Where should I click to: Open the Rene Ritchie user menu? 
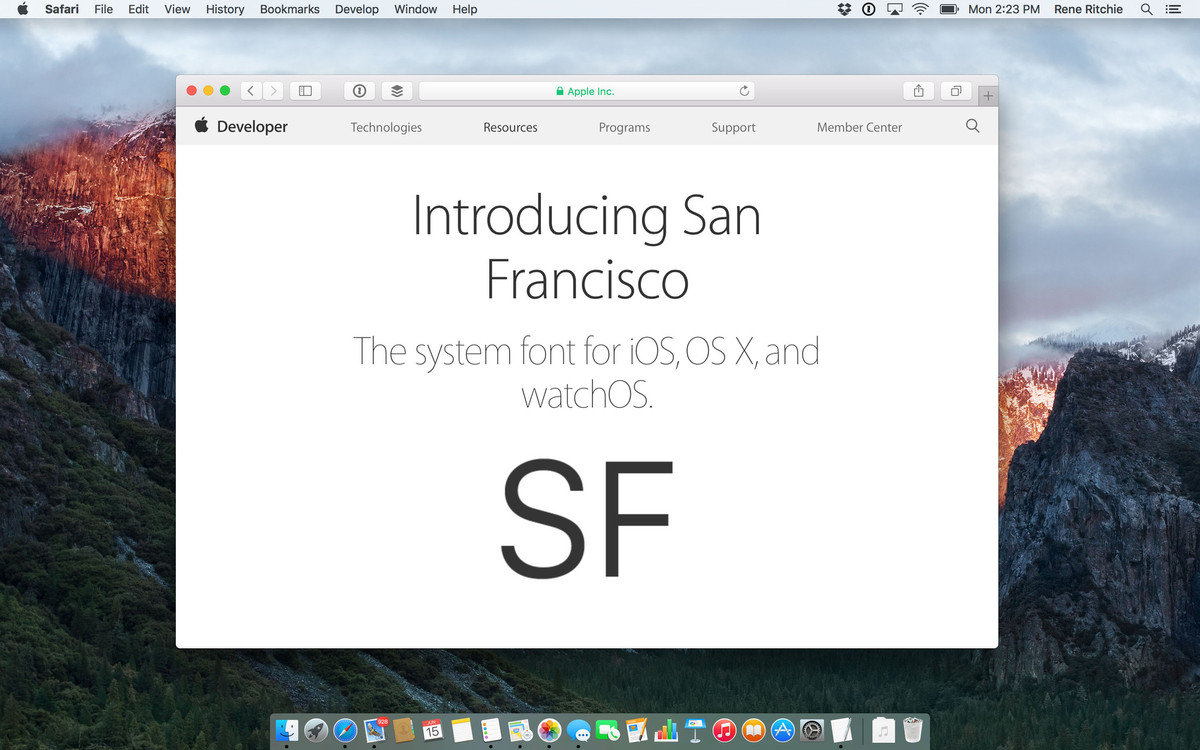coord(1088,9)
